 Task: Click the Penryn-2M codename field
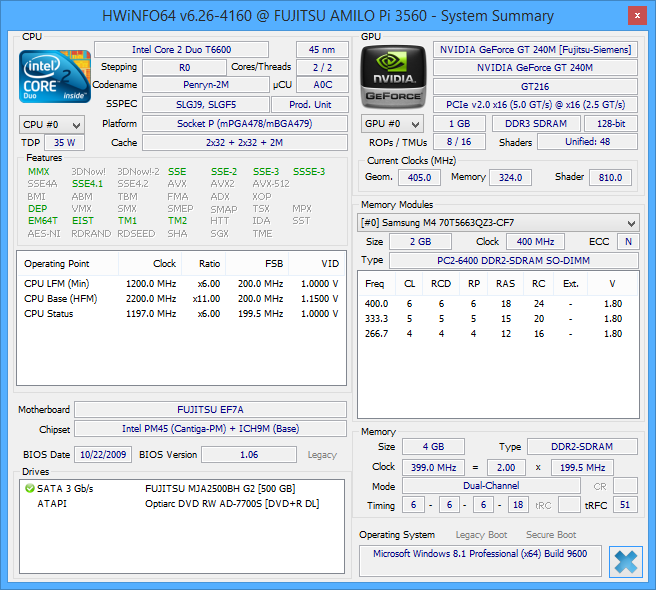pyautogui.click(x=205, y=85)
